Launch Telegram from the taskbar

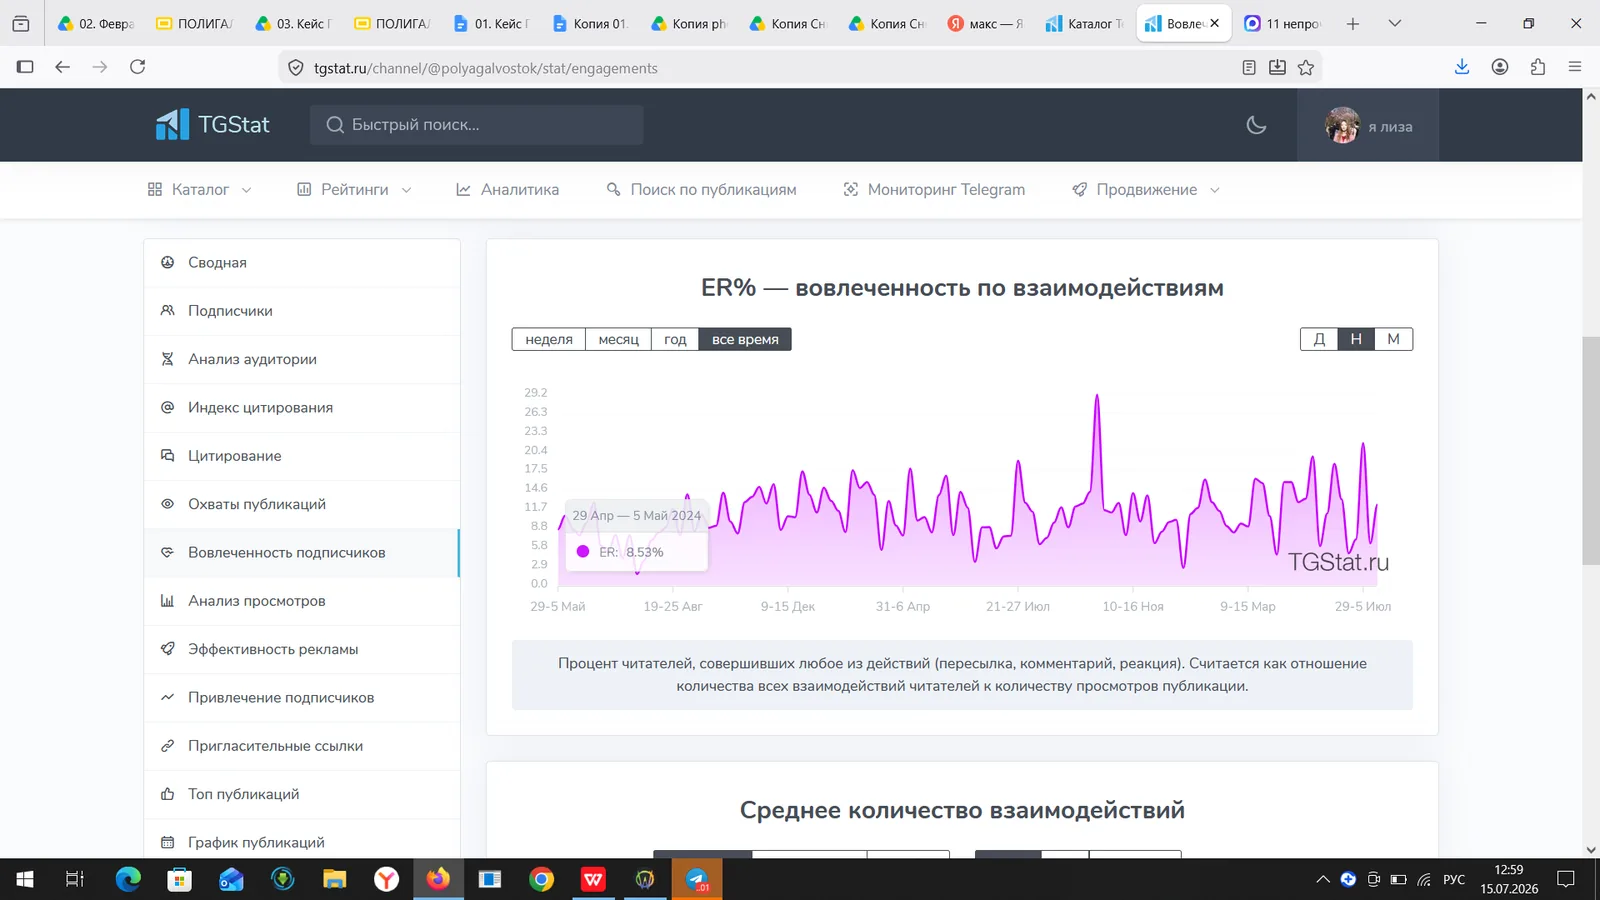[x=697, y=879]
